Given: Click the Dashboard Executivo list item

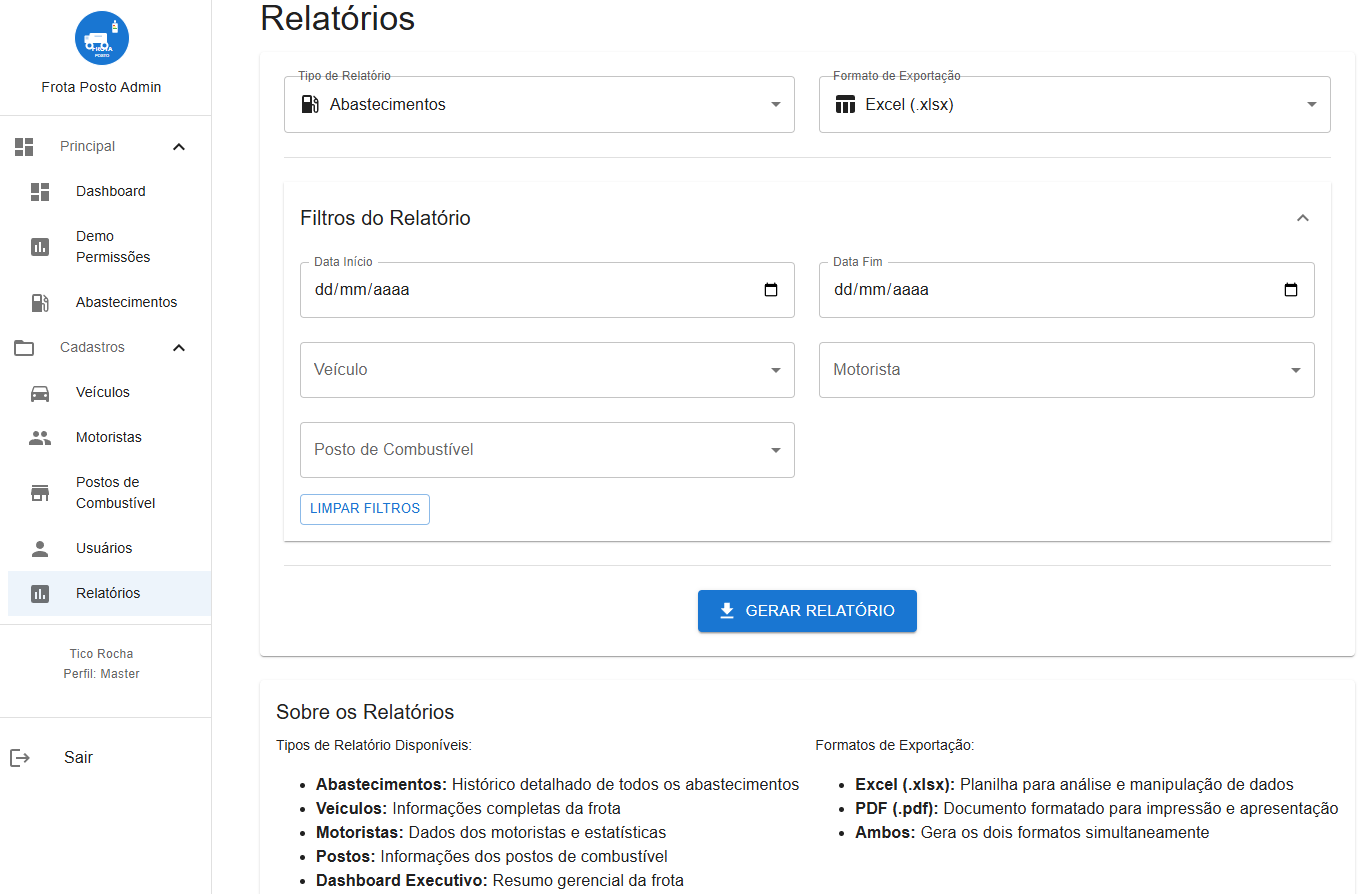Looking at the screenshot, I should tap(500, 881).
